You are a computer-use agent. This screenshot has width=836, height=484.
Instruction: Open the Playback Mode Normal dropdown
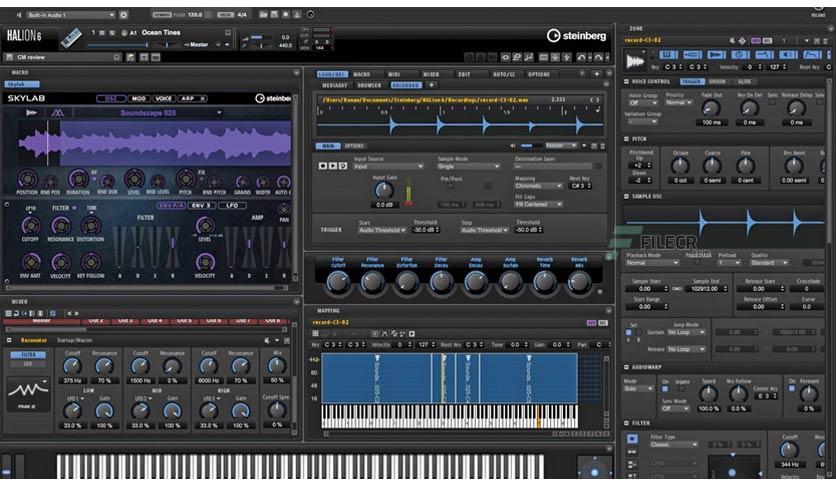tap(652, 263)
